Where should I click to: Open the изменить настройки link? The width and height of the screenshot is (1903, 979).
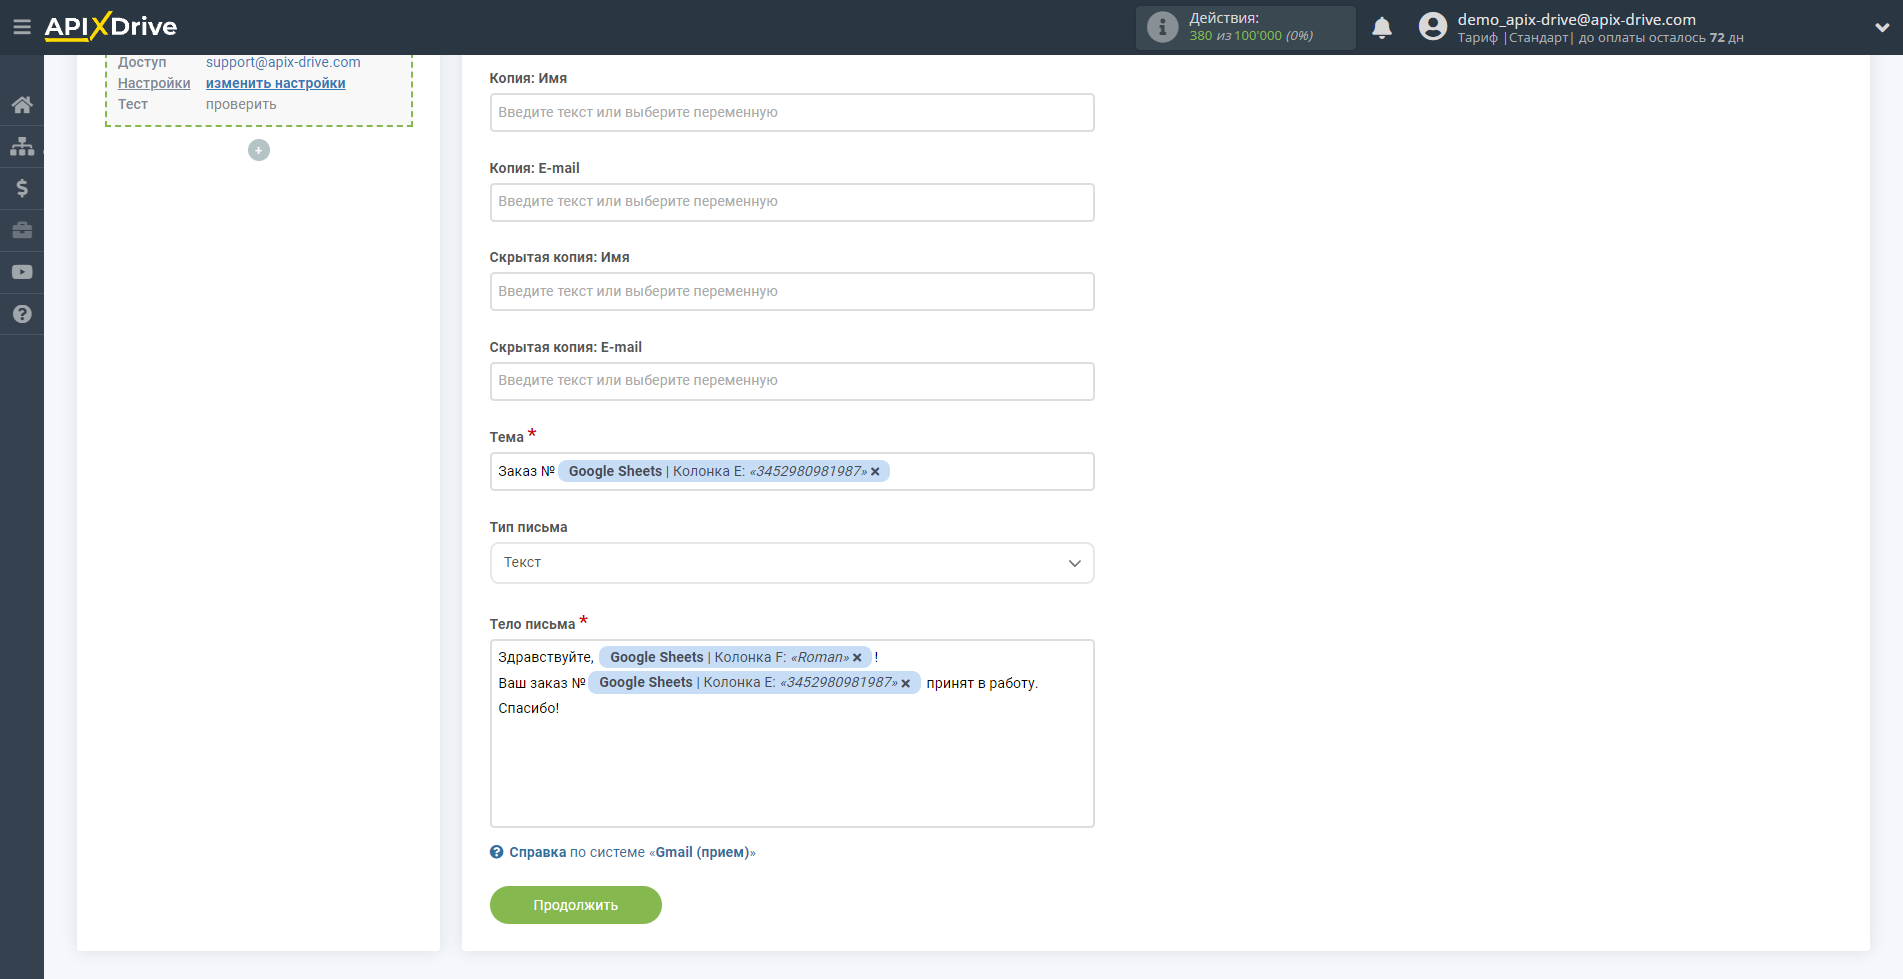[x=276, y=83]
